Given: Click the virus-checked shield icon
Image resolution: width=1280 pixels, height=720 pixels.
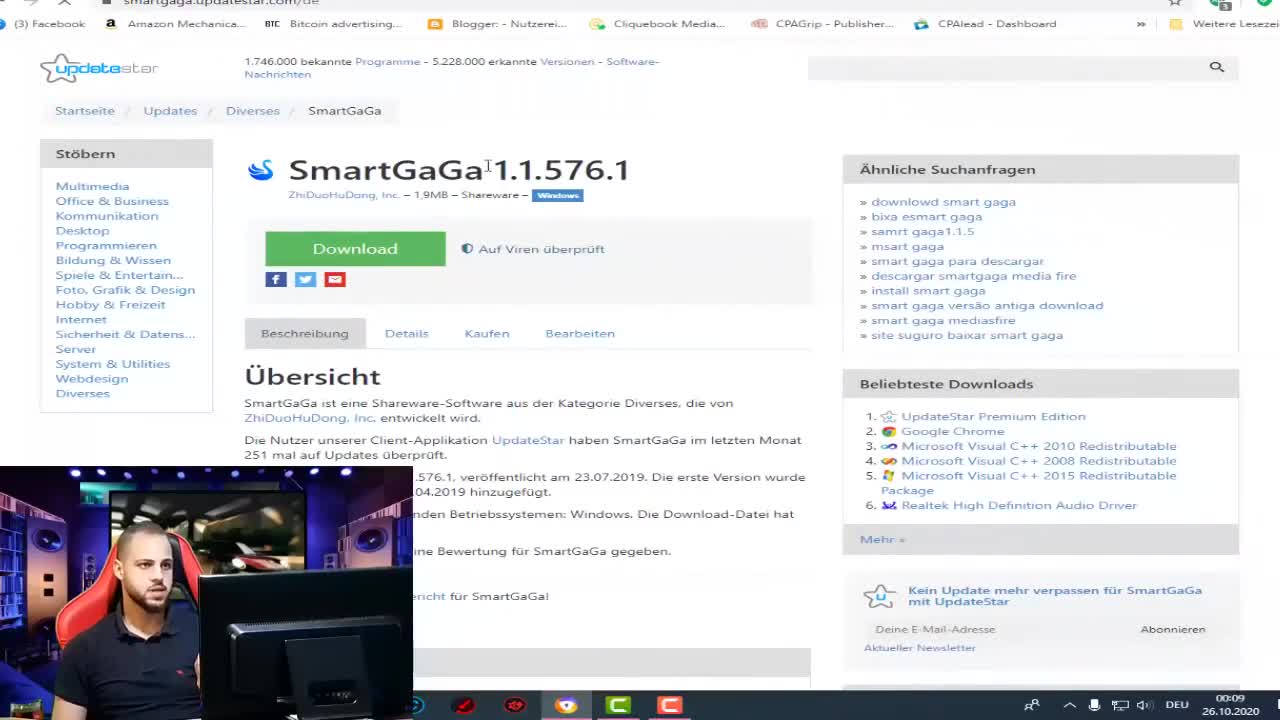Looking at the screenshot, I should coord(467,249).
